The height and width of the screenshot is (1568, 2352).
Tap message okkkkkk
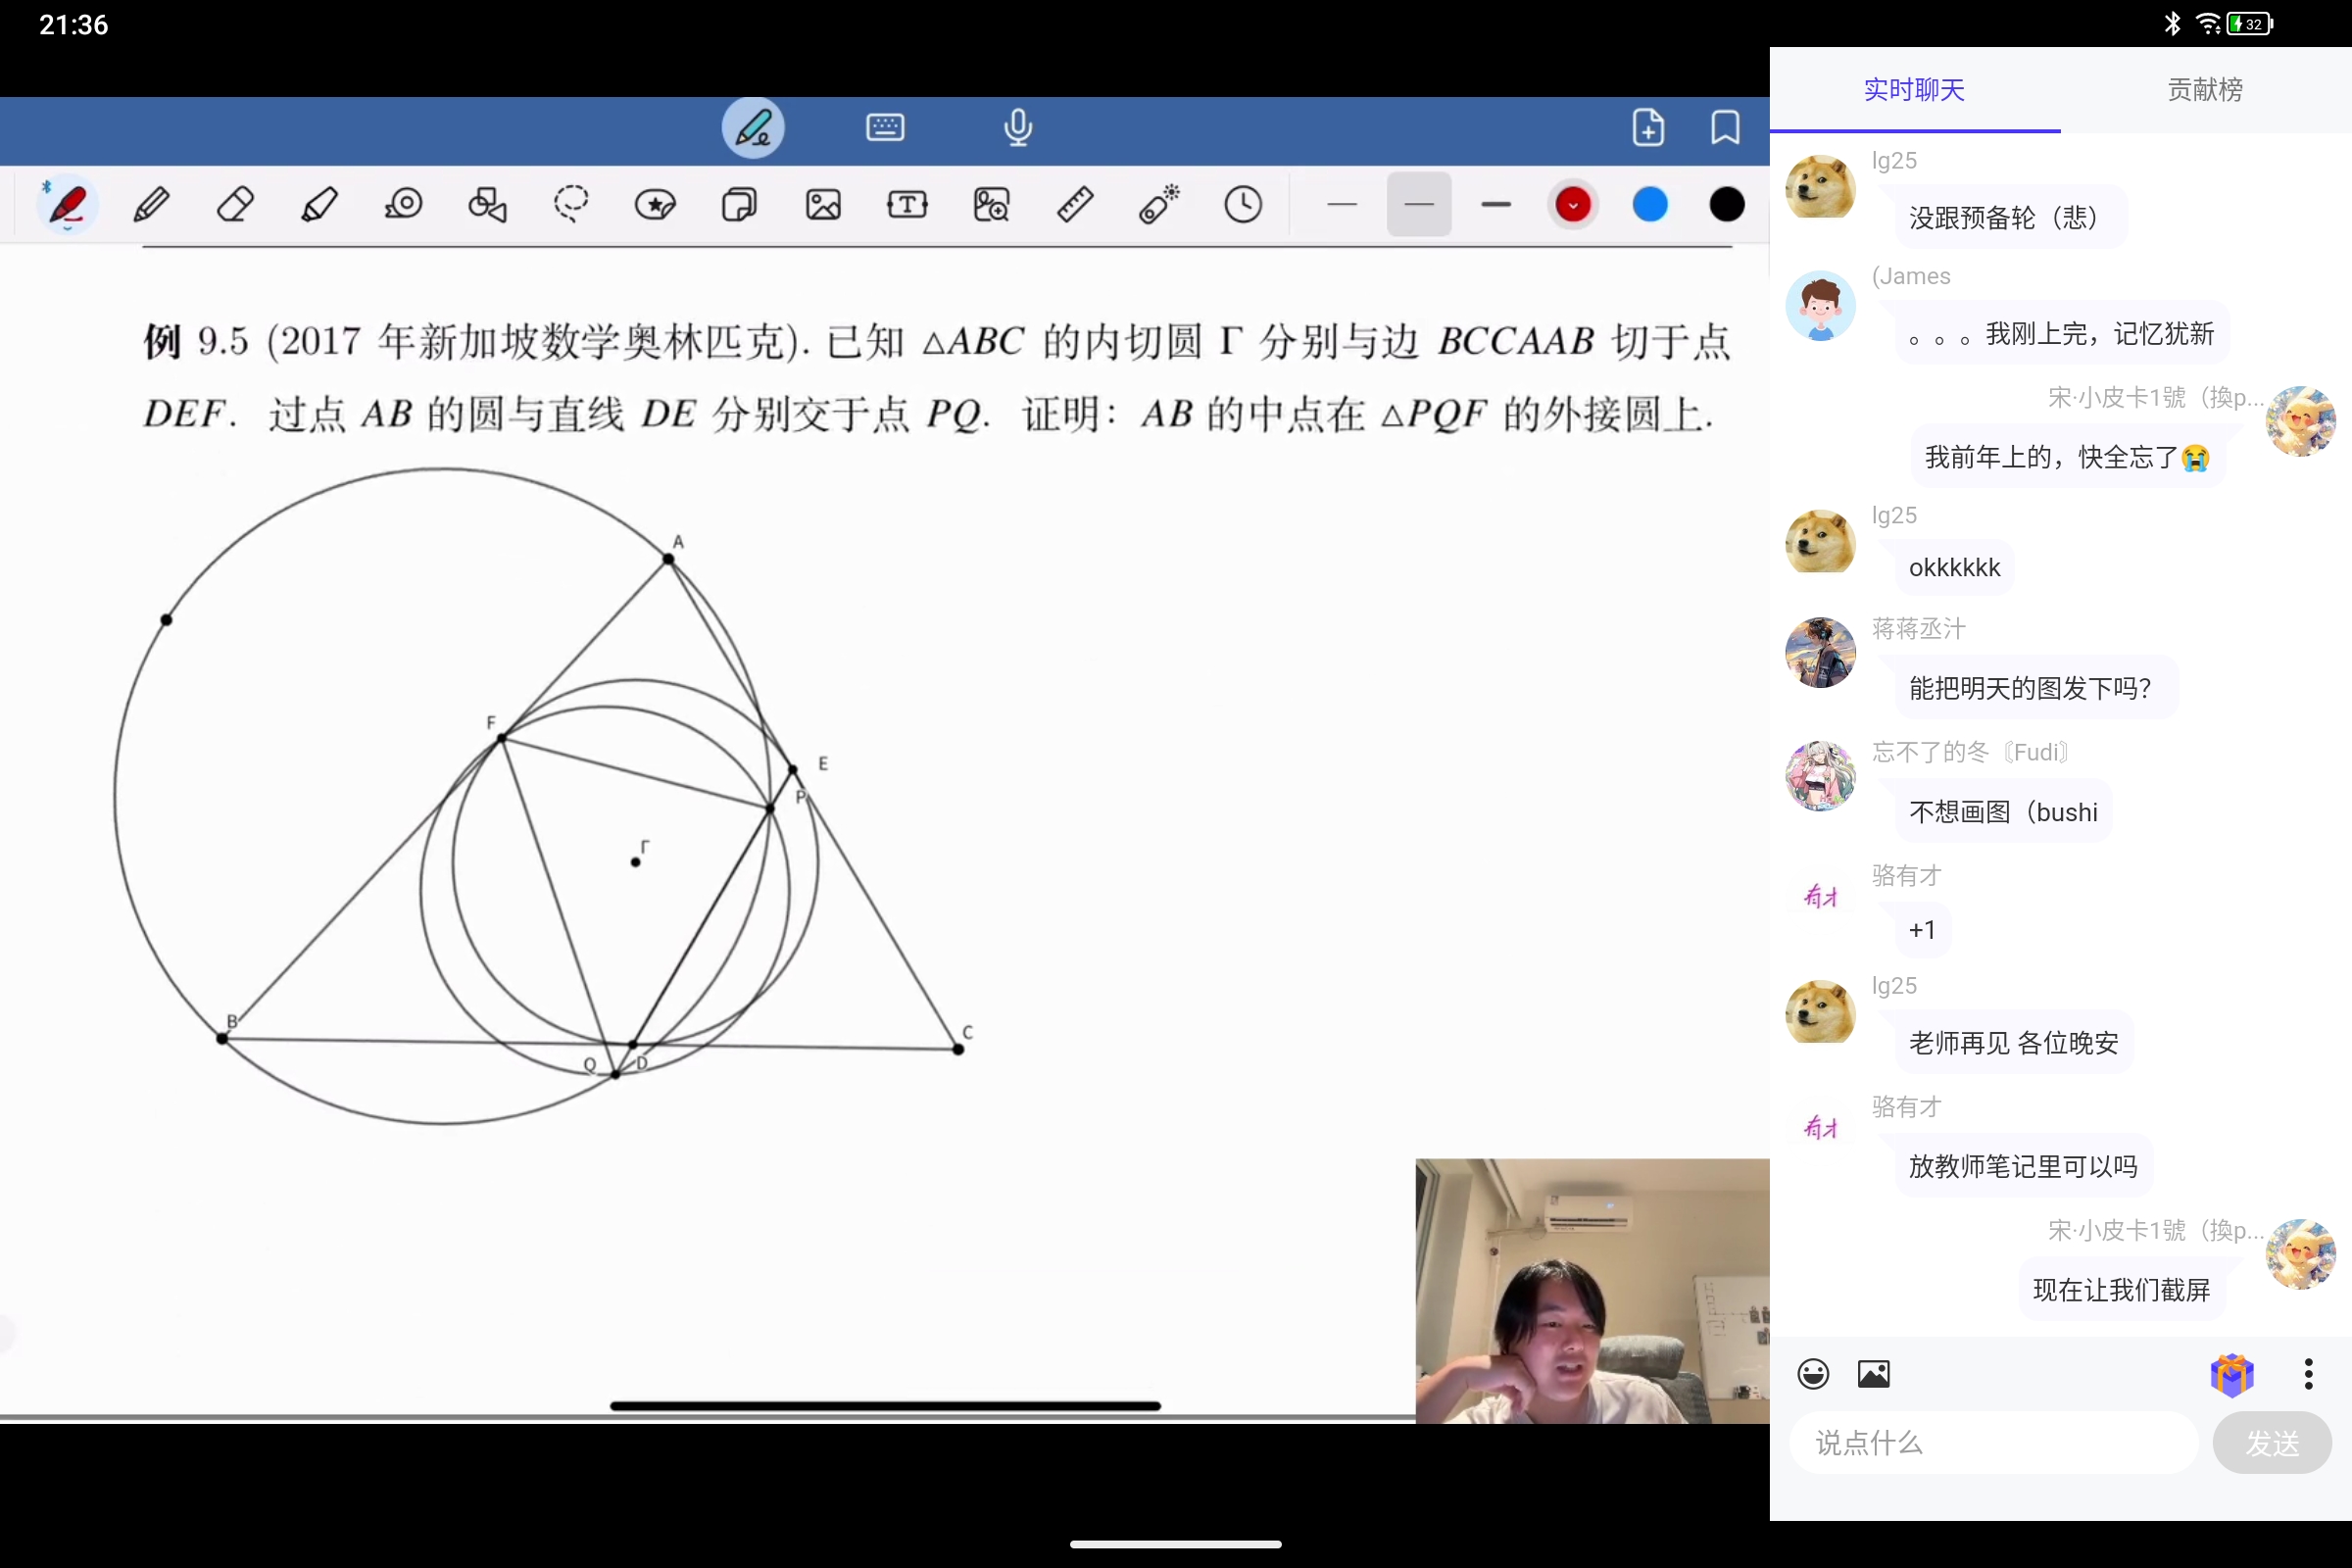[x=1954, y=568]
